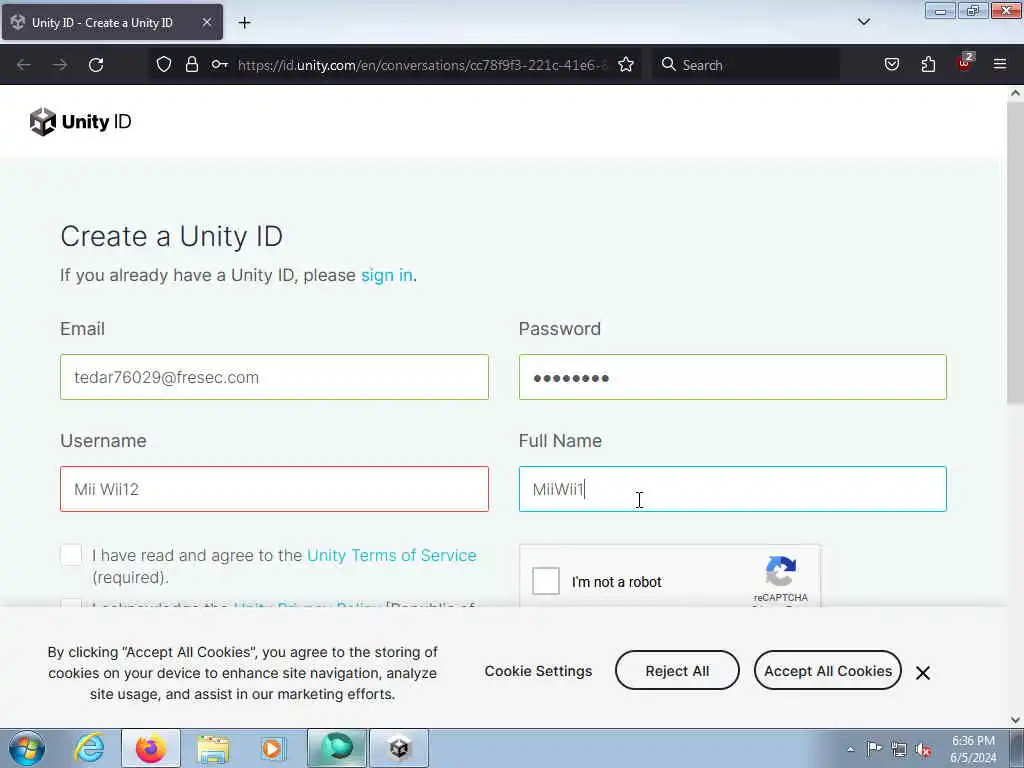
Task: Go forward using the browser forward arrow
Action: tap(60, 65)
